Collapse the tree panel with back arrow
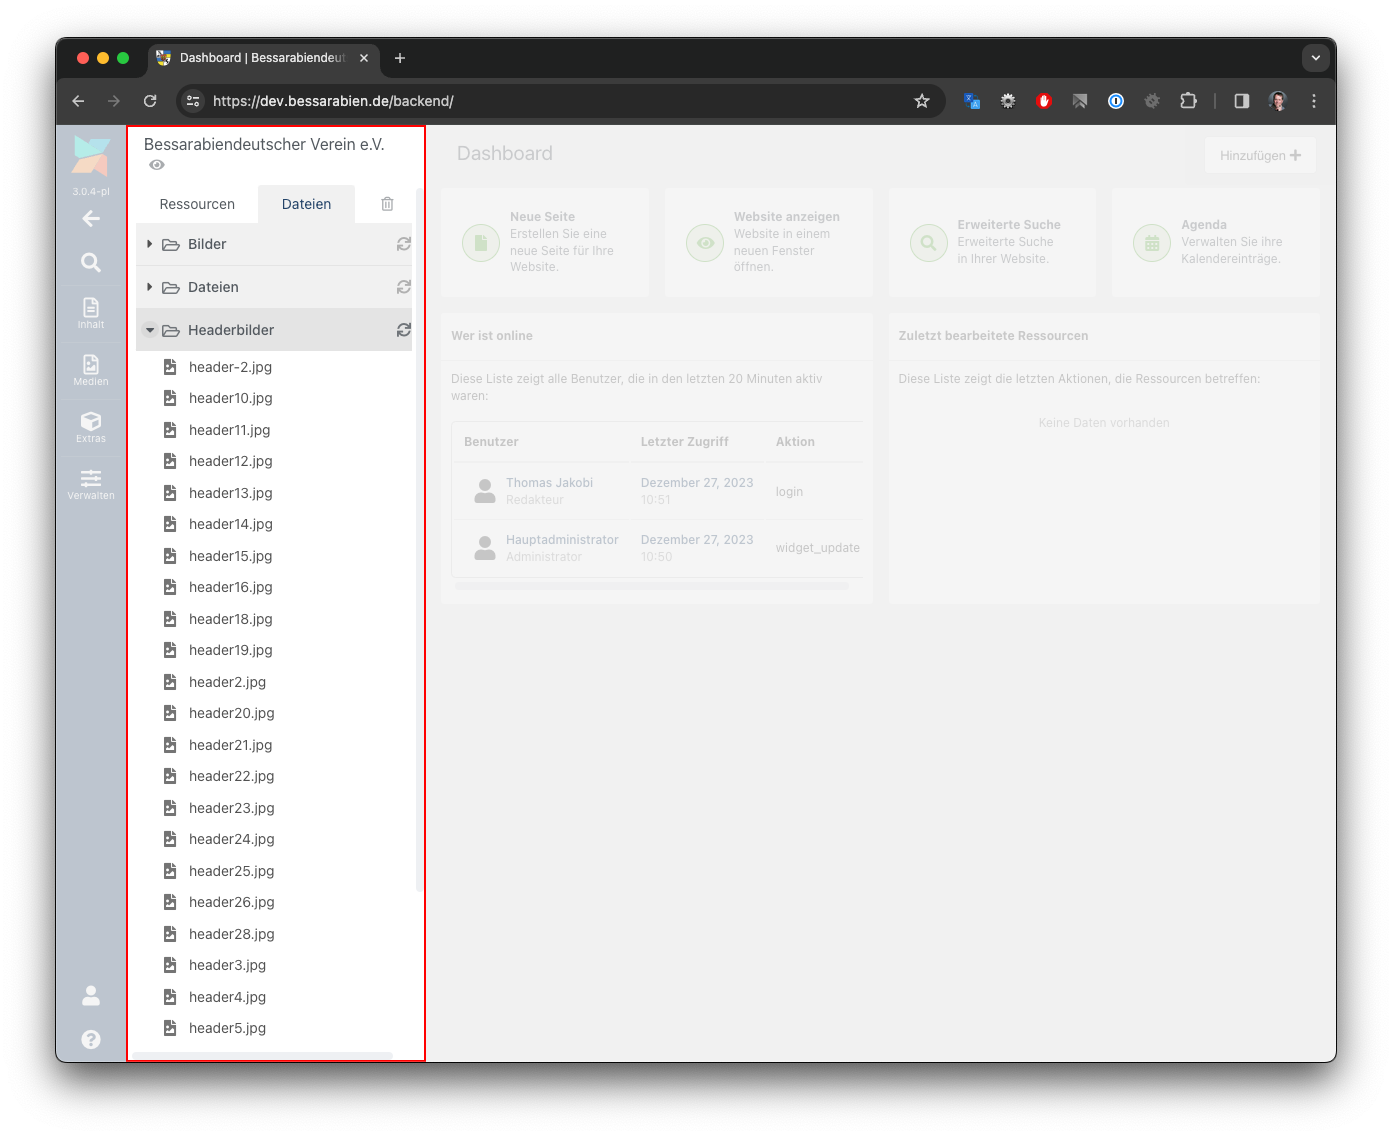Image resolution: width=1392 pixels, height=1136 pixels. (91, 218)
